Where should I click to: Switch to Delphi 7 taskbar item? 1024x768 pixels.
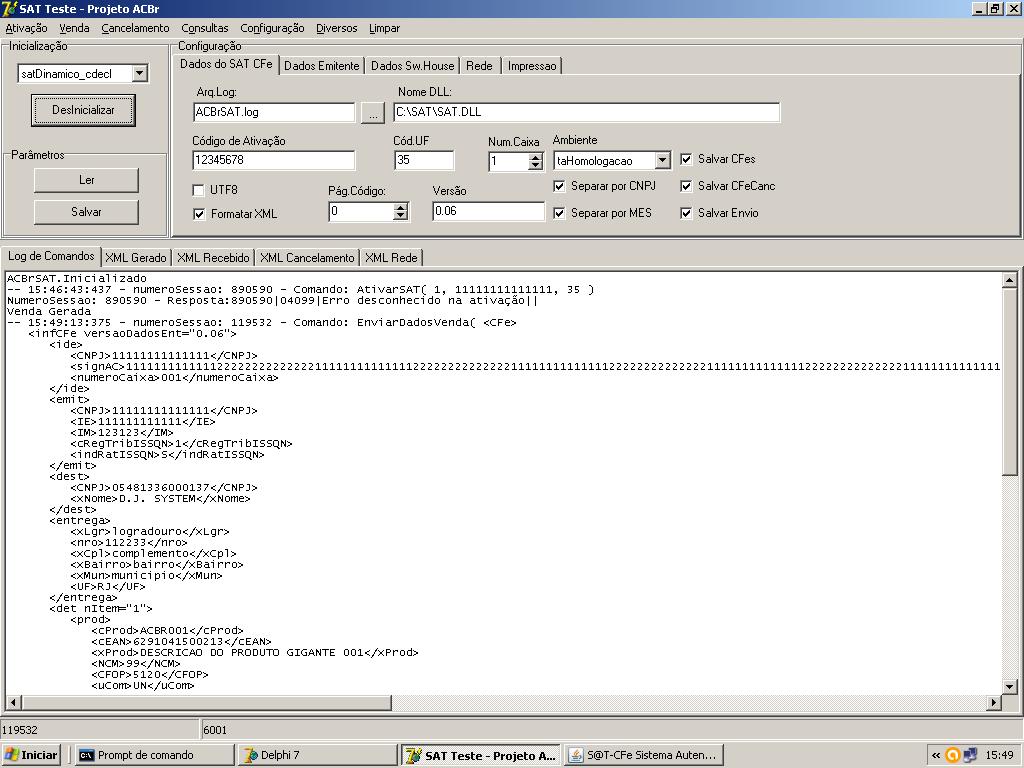click(x=317, y=755)
